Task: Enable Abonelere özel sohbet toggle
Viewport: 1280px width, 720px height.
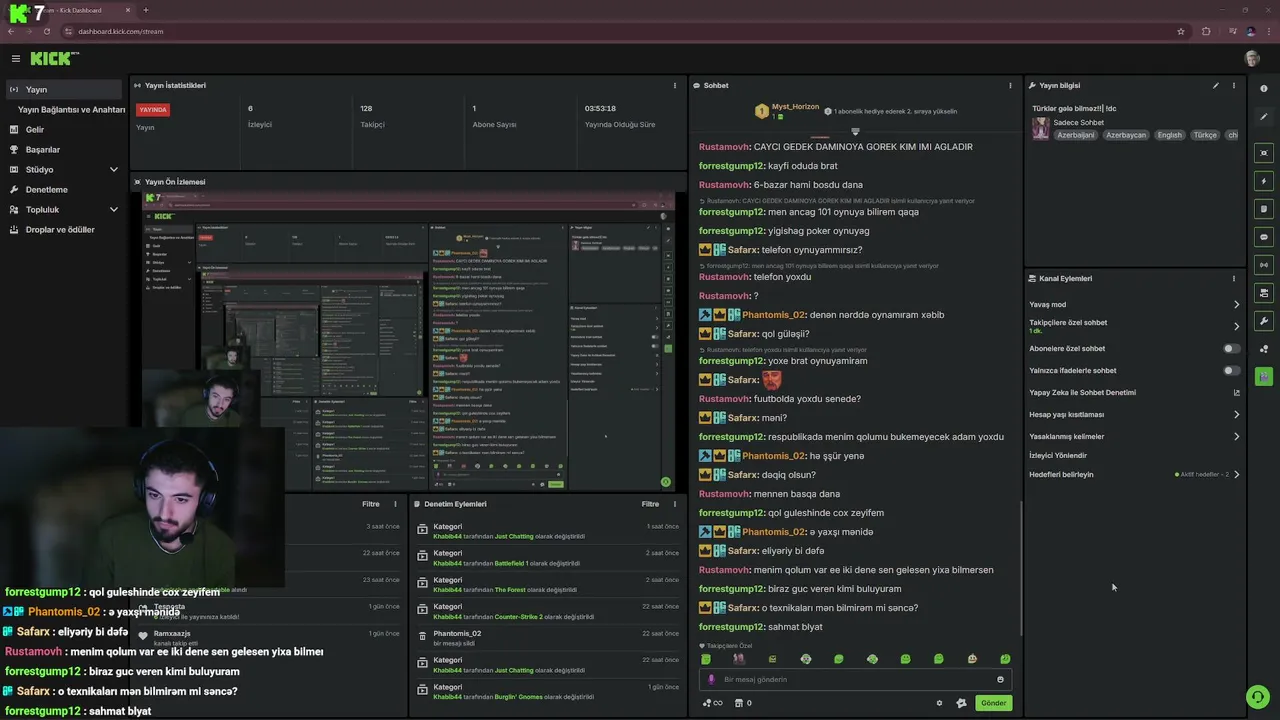Action: pyautogui.click(x=1232, y=349)
